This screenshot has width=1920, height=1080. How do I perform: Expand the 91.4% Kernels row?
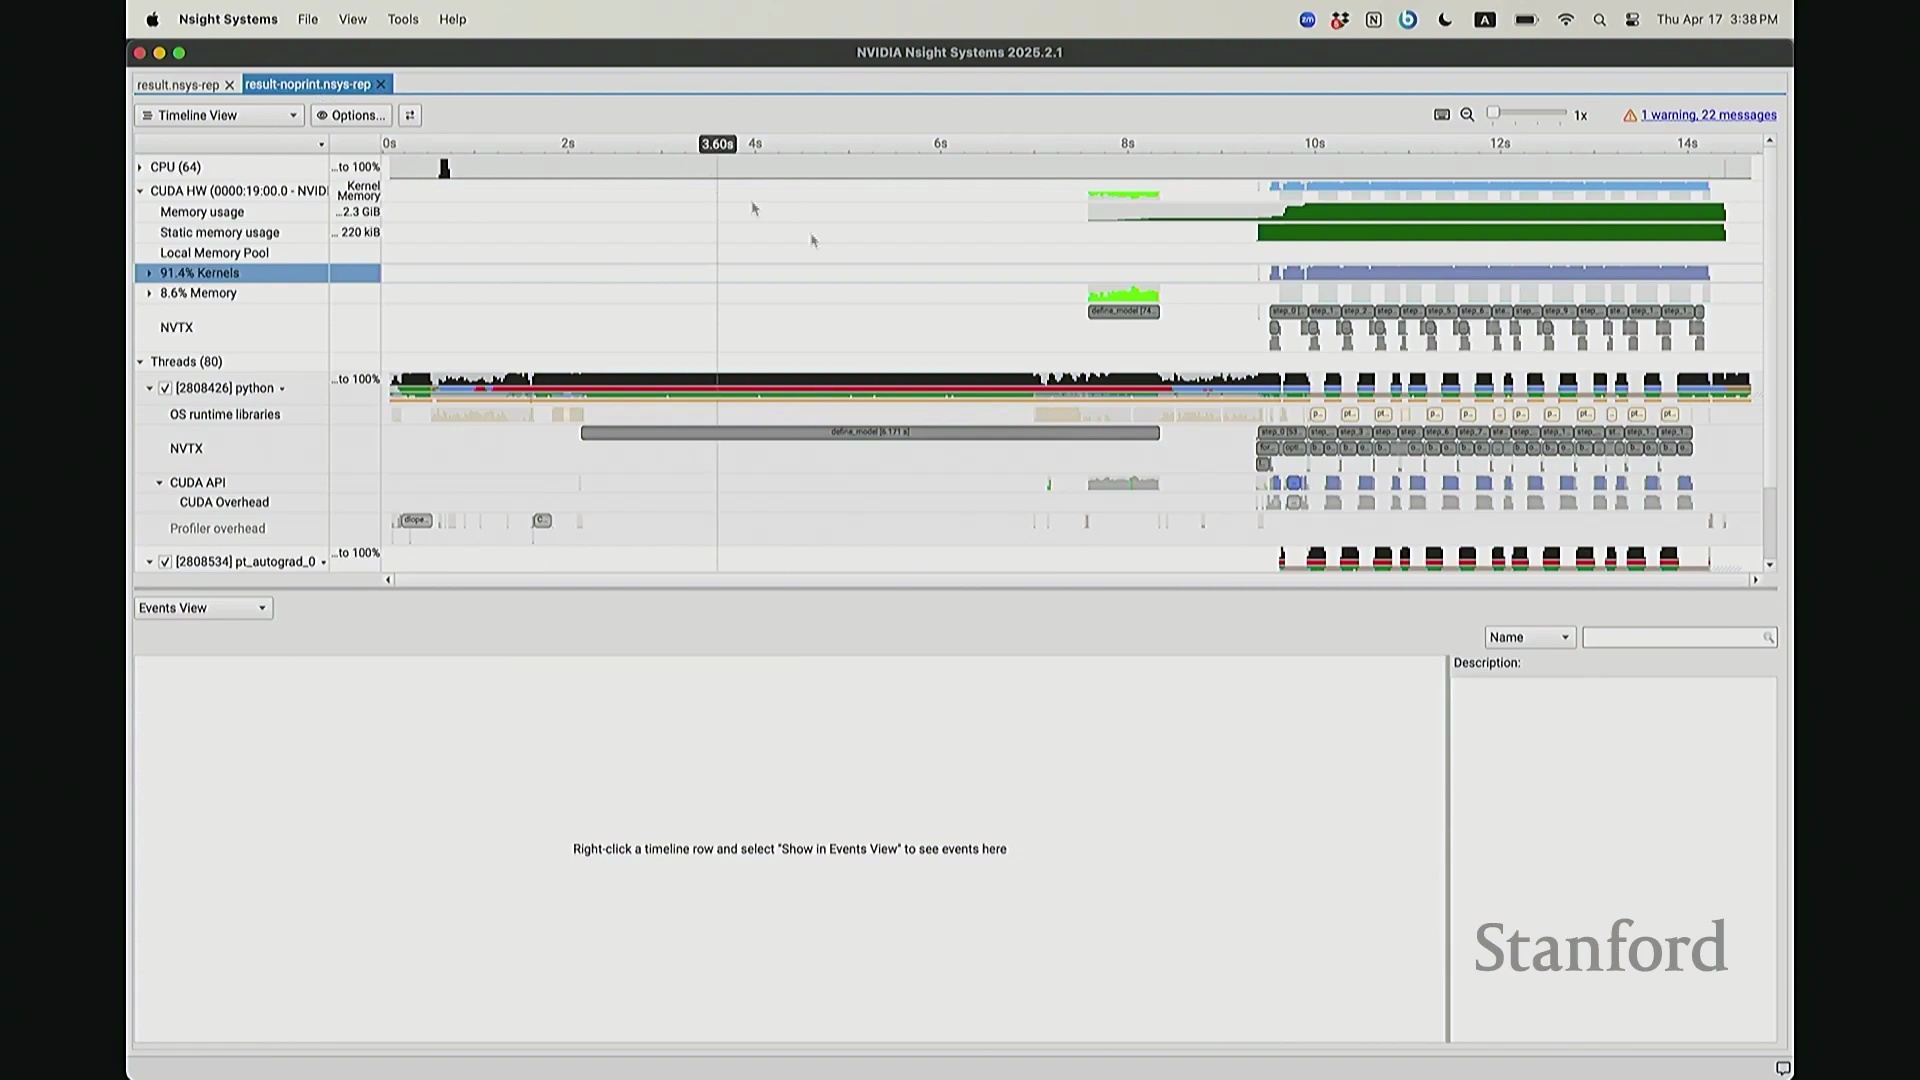[x=149, y=273]
